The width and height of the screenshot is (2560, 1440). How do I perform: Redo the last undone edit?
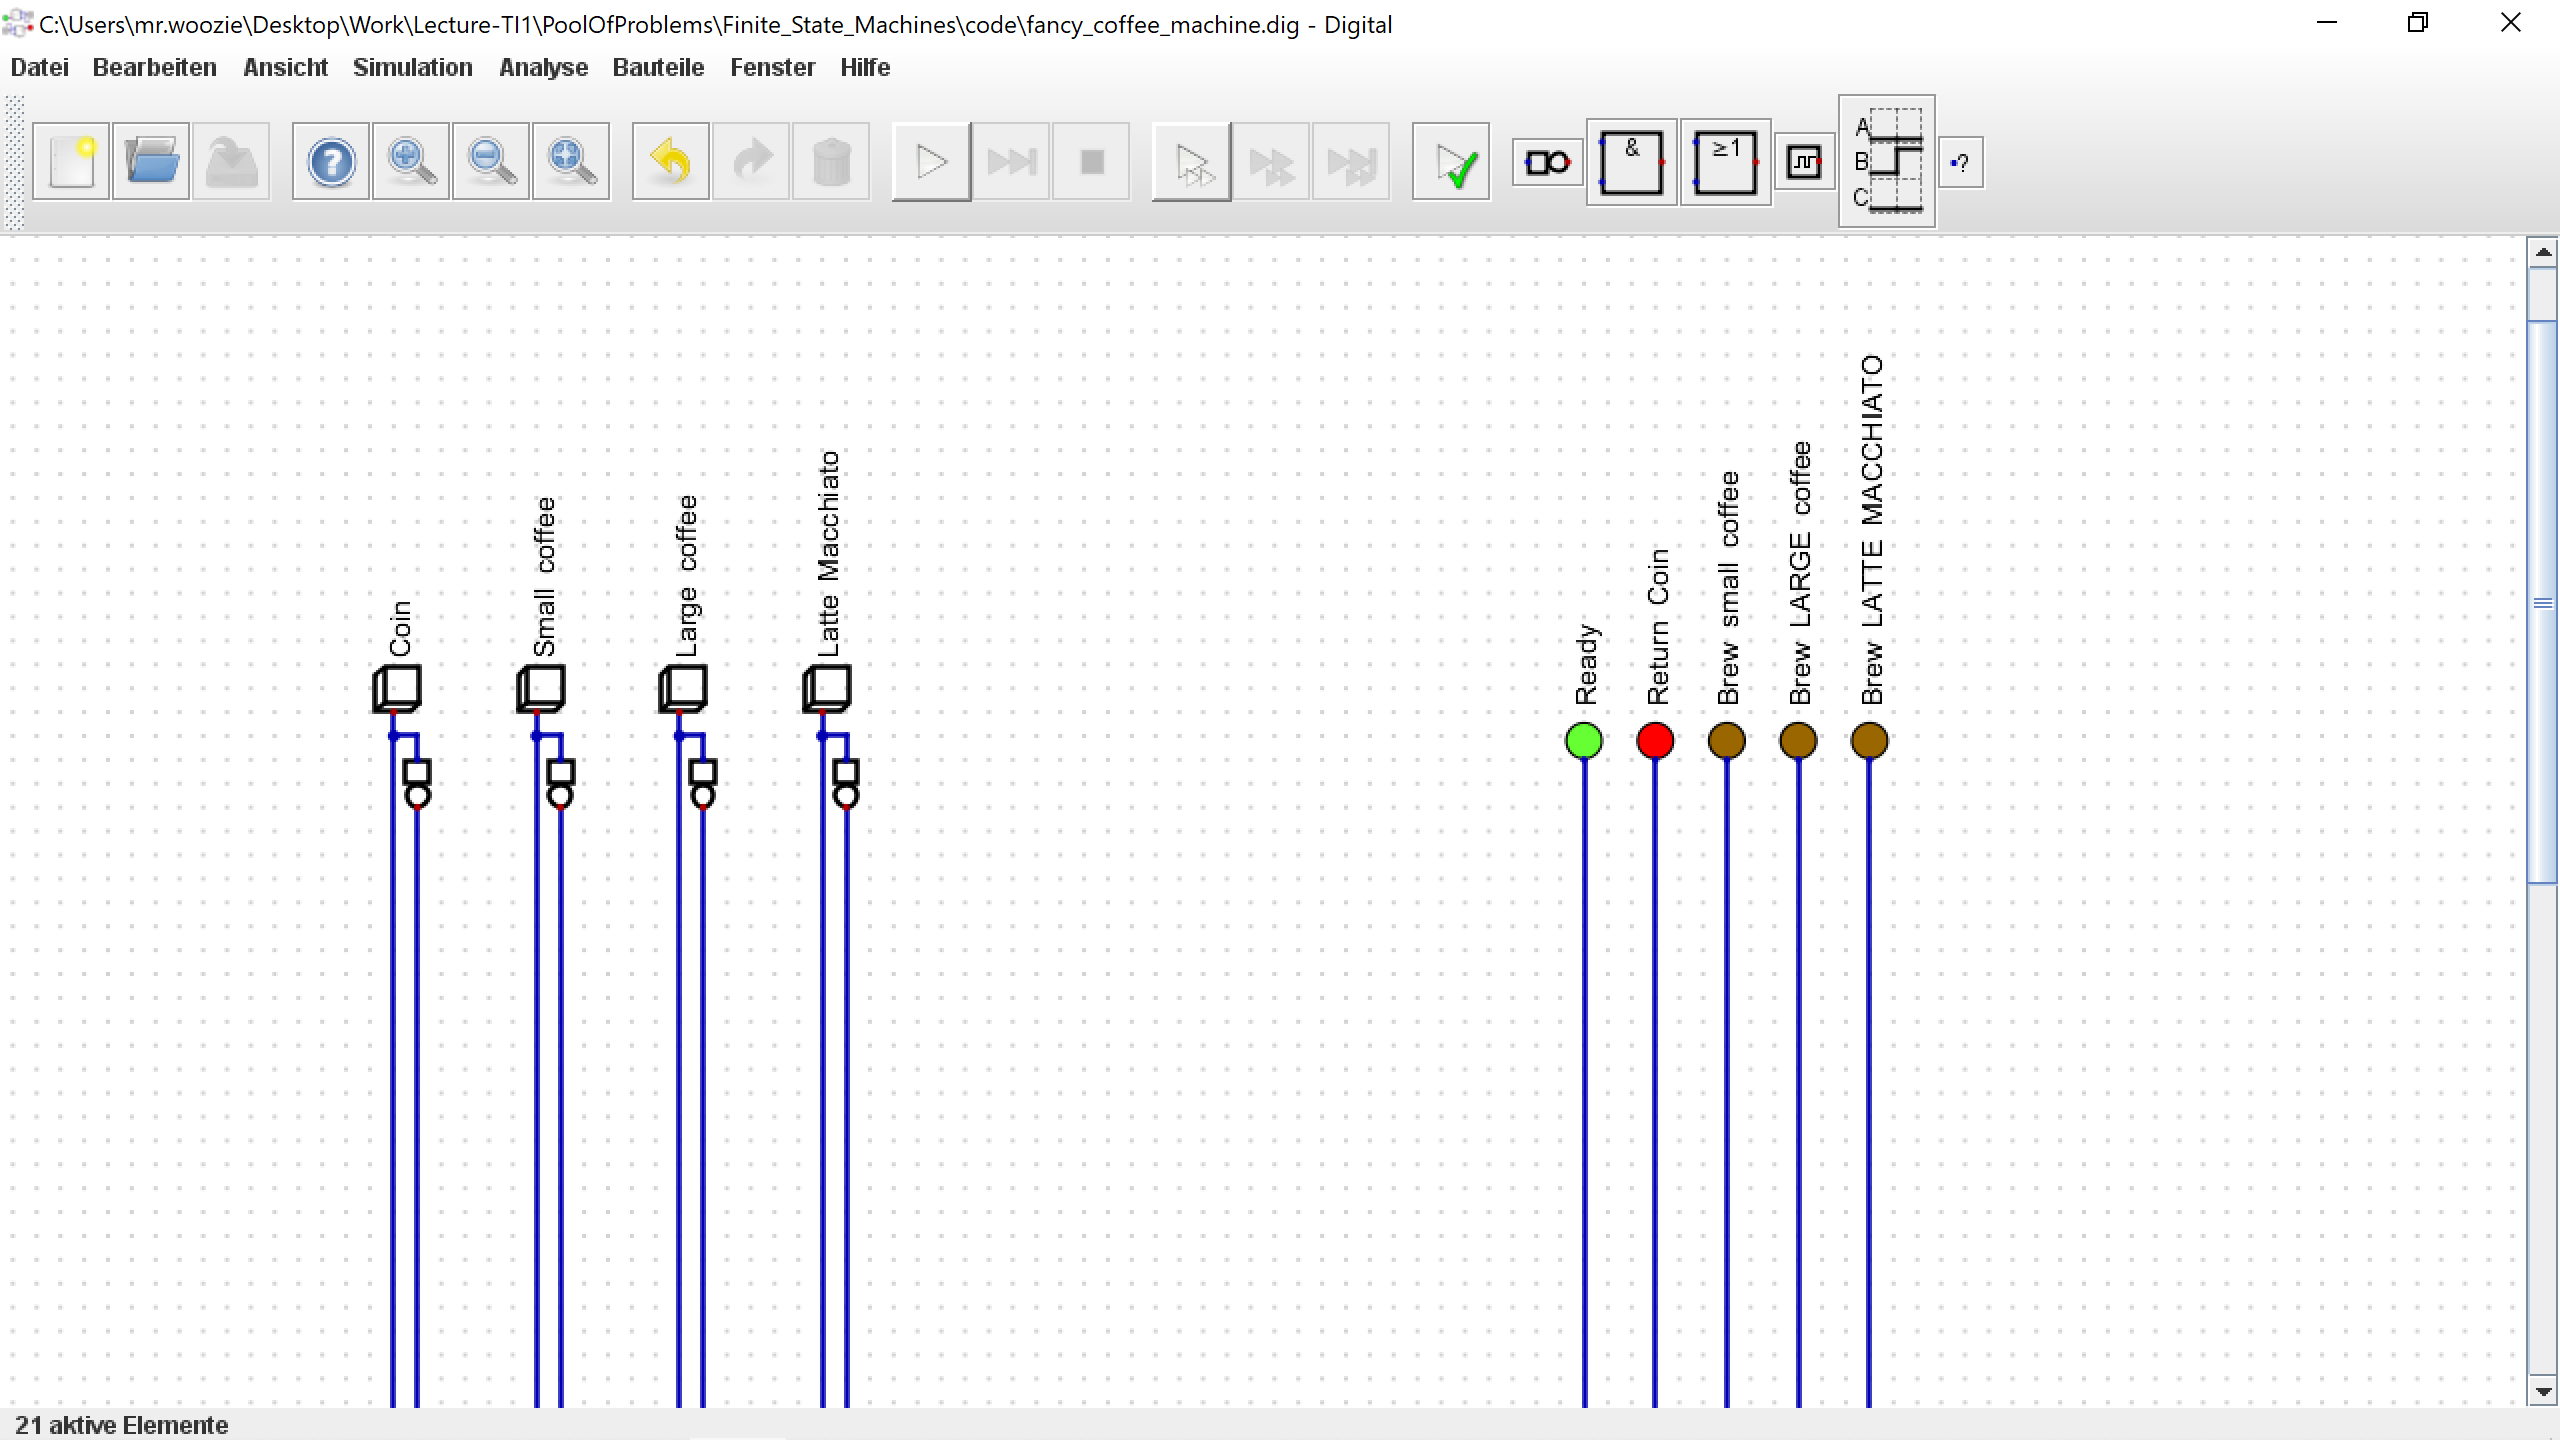(751, 162)
